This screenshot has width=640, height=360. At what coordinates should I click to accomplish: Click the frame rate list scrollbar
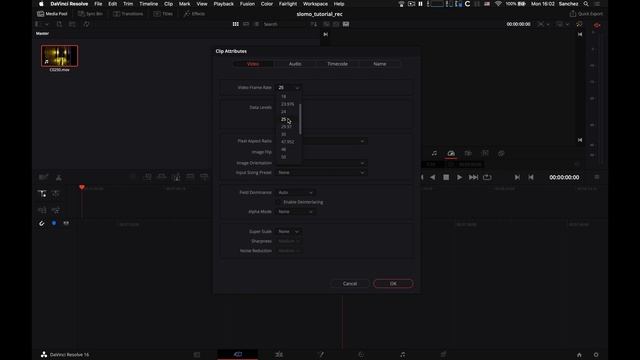[x=300, y=119]
